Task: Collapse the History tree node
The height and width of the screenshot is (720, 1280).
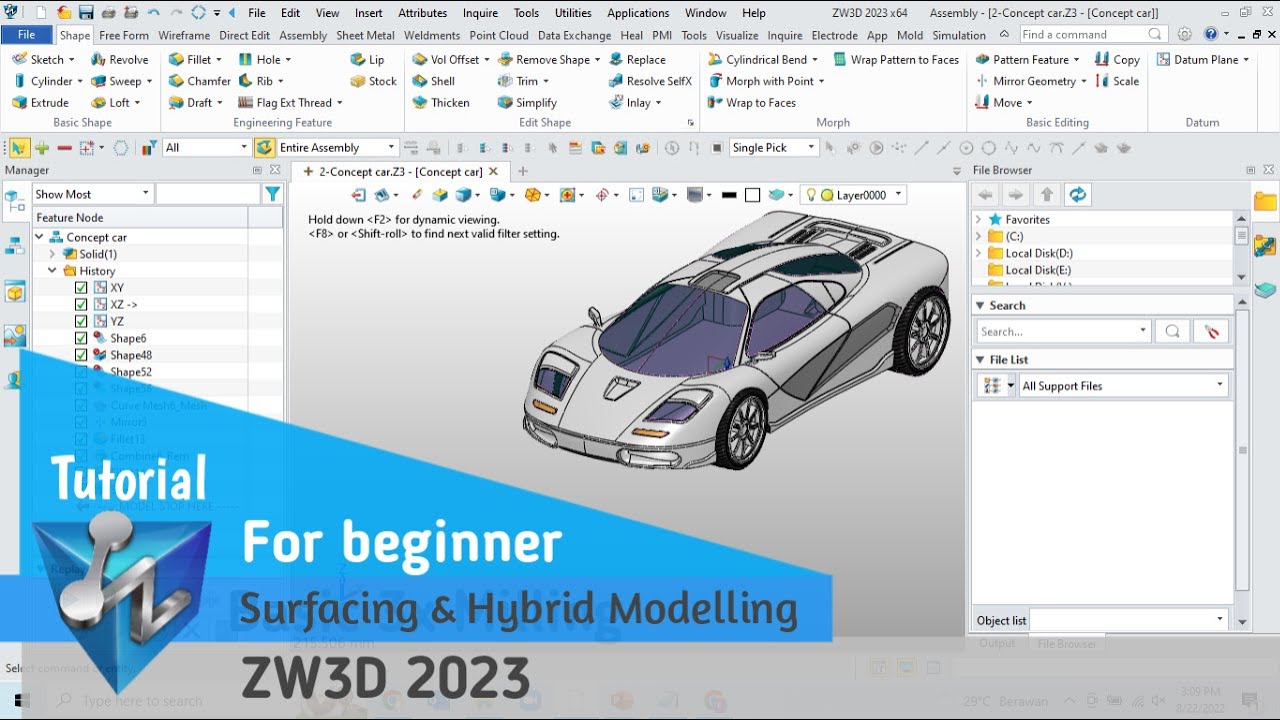Action: coord(52,271)
